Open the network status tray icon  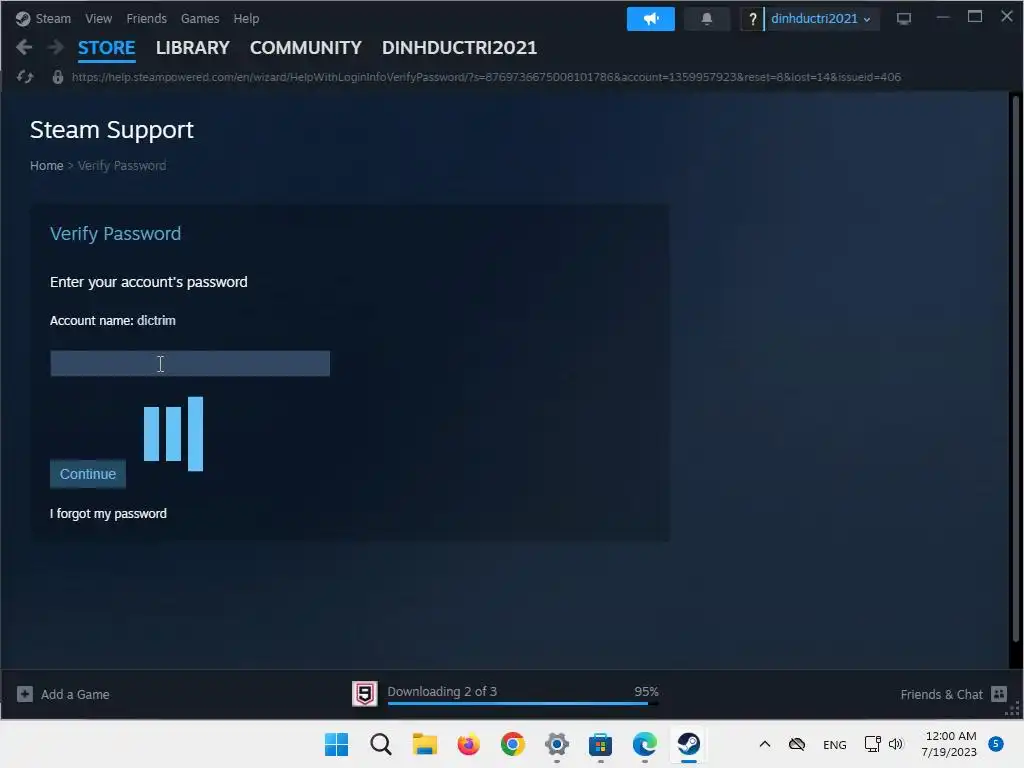click(x=872, y=744)
